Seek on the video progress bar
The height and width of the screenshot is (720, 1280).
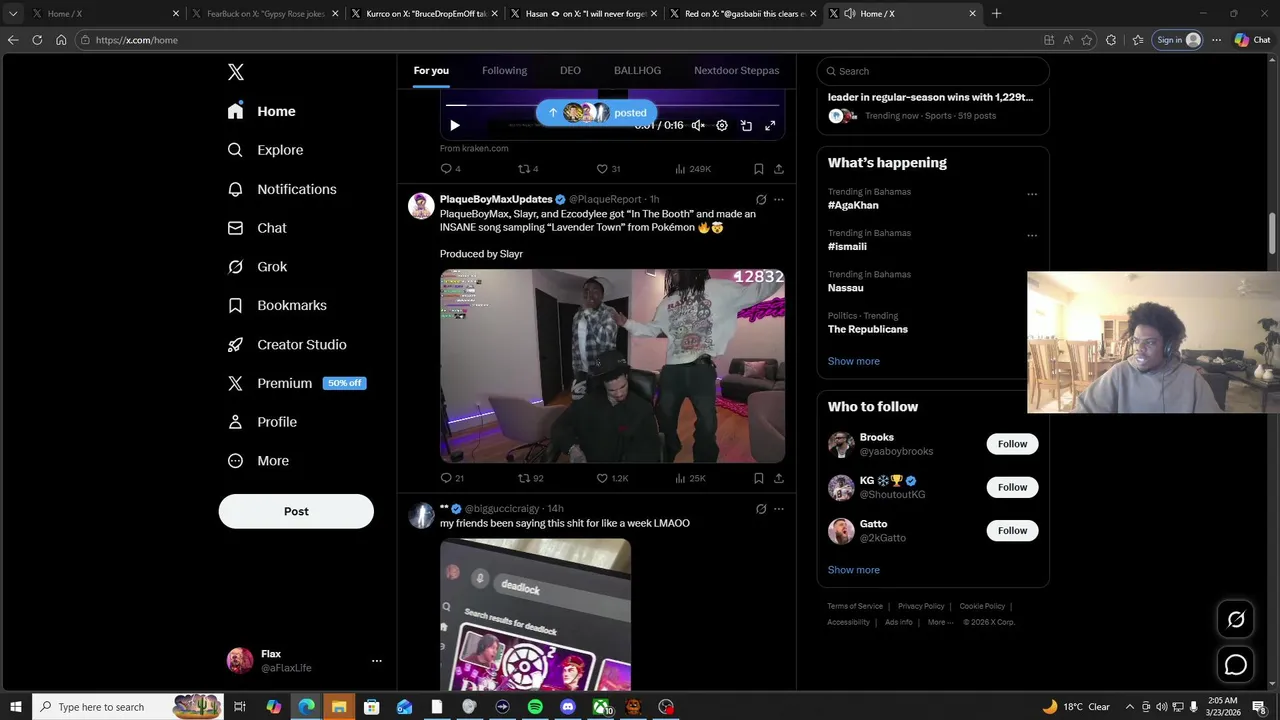[612, 104]
